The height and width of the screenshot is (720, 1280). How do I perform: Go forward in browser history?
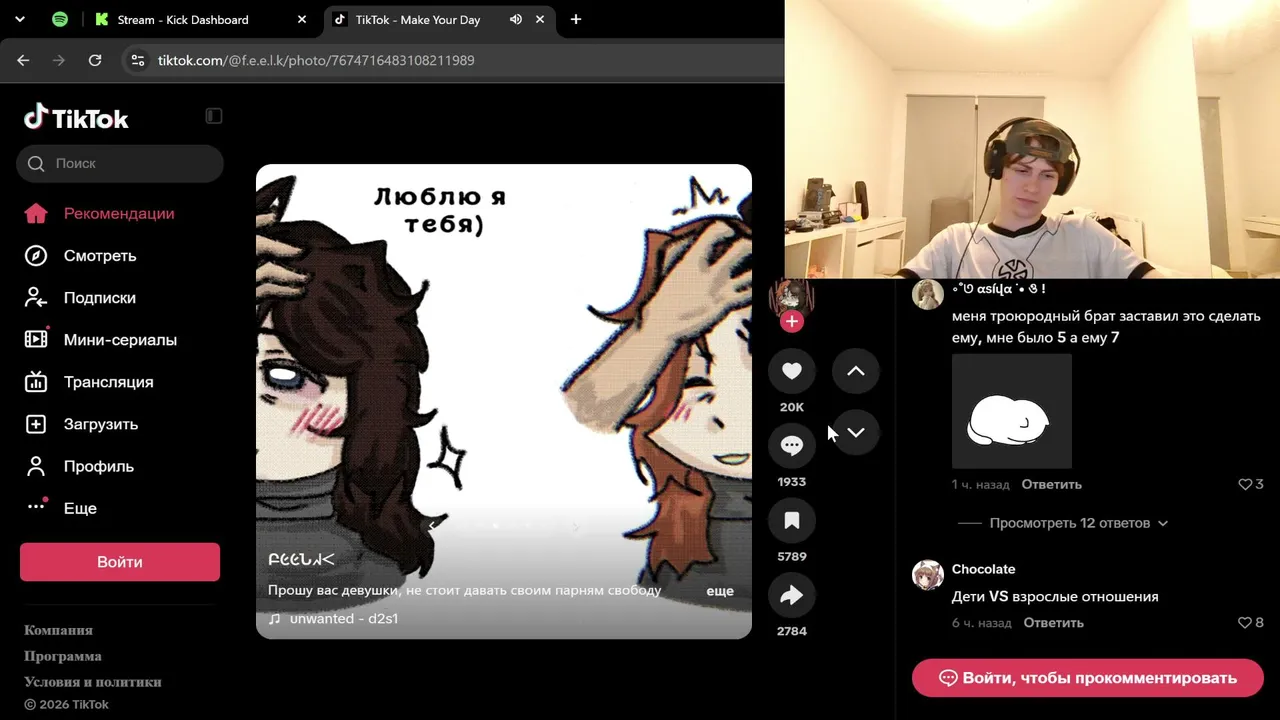point(59,60)
